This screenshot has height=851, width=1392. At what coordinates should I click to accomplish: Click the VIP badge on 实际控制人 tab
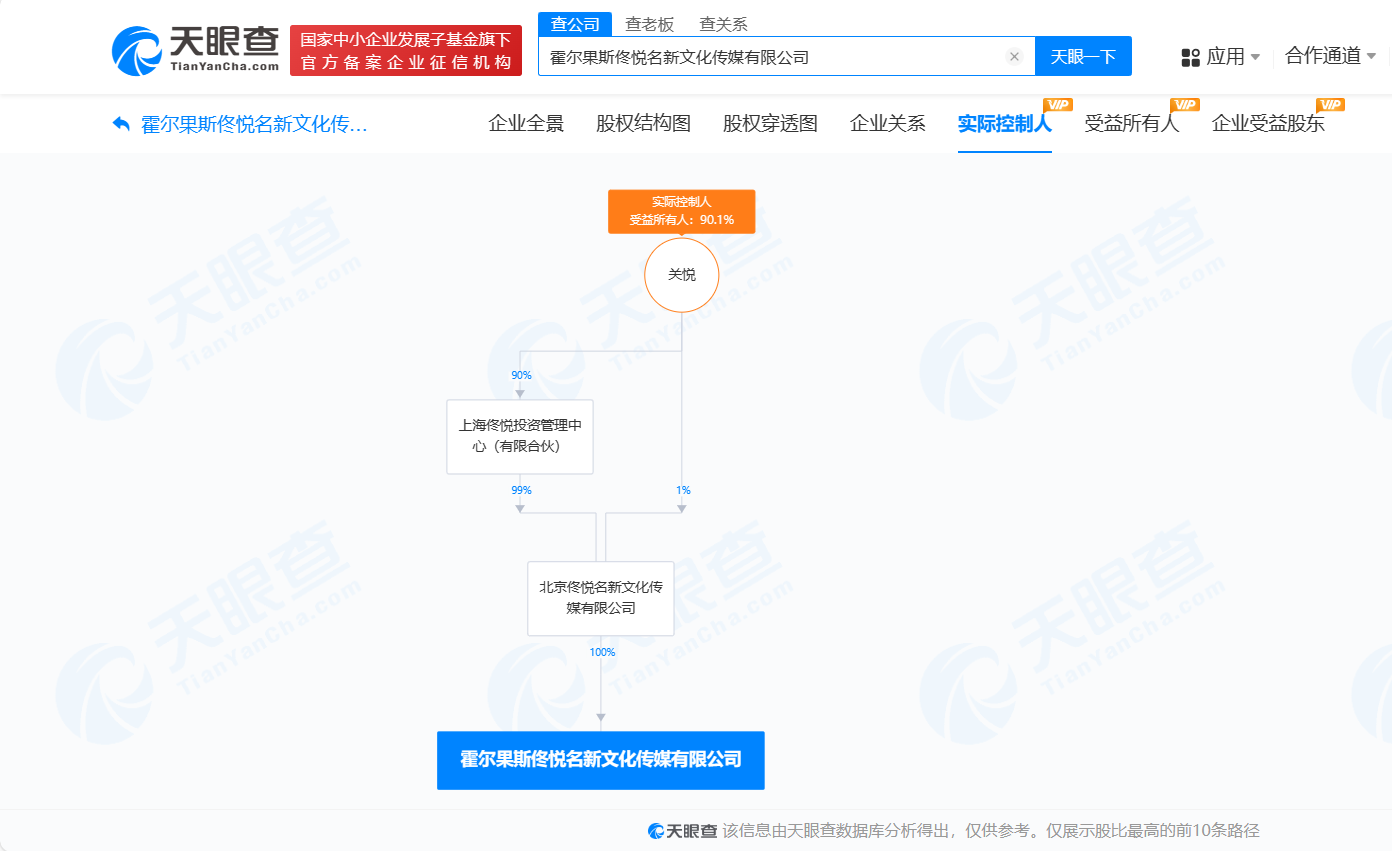click(x=1058, y=103)
